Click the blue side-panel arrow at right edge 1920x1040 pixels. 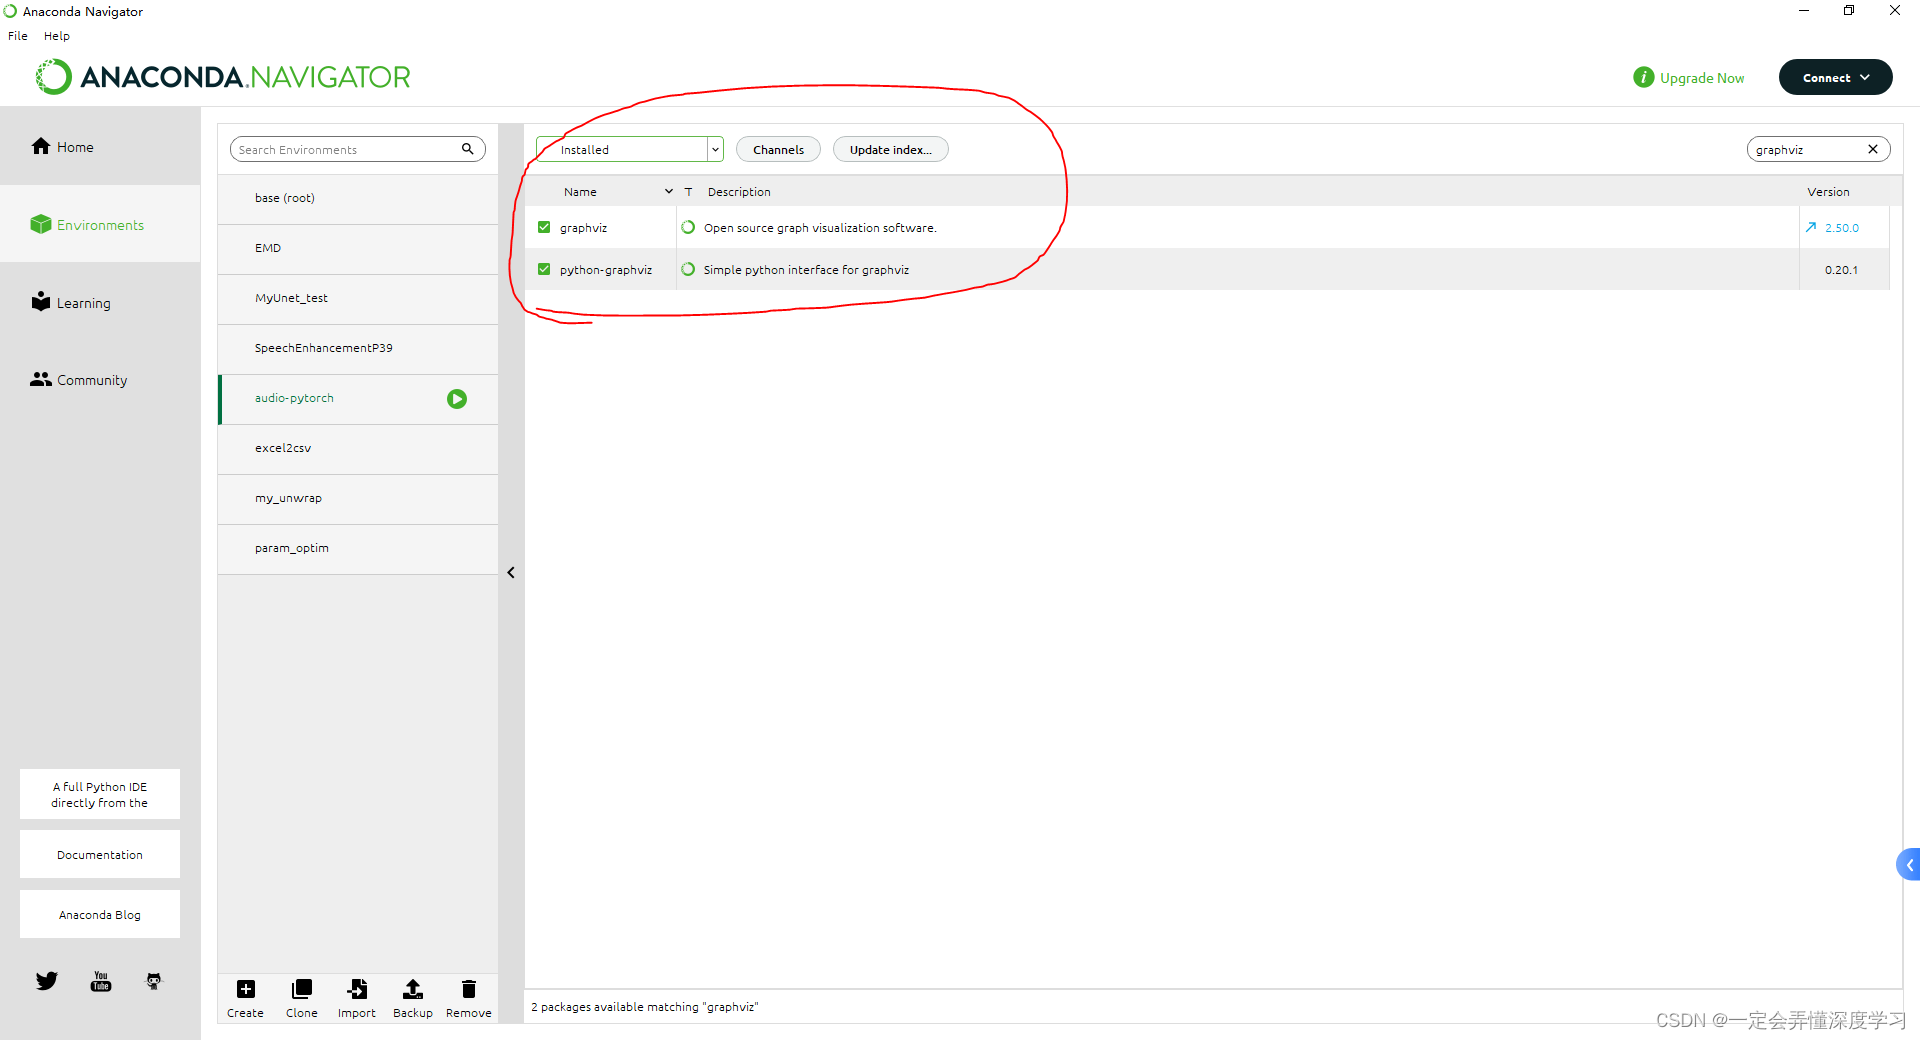[1908, 864]
